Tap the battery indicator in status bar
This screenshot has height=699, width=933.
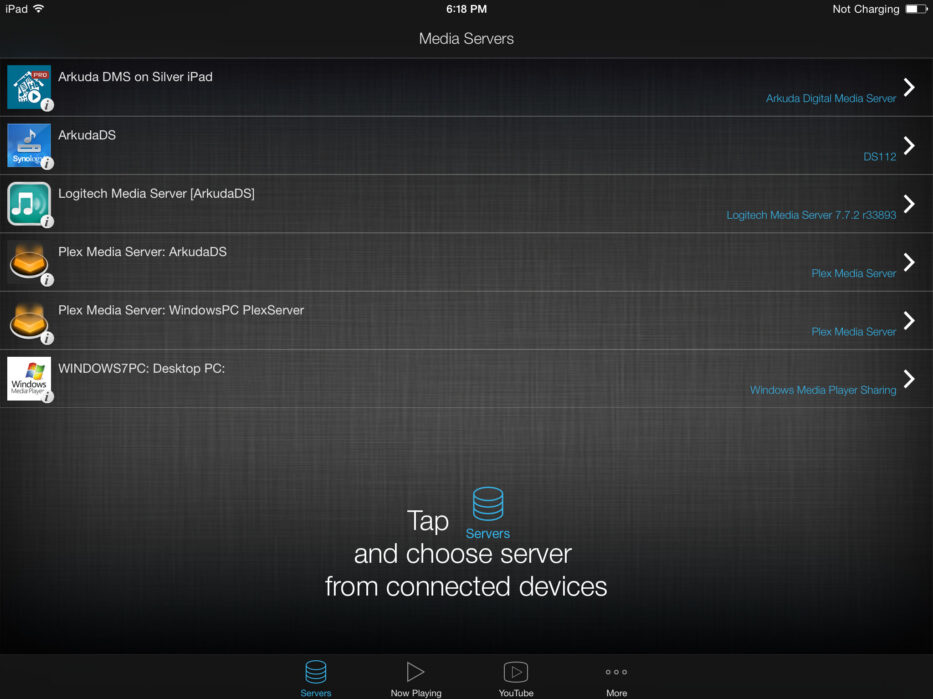pyautogui.click(x=915, y=9)
